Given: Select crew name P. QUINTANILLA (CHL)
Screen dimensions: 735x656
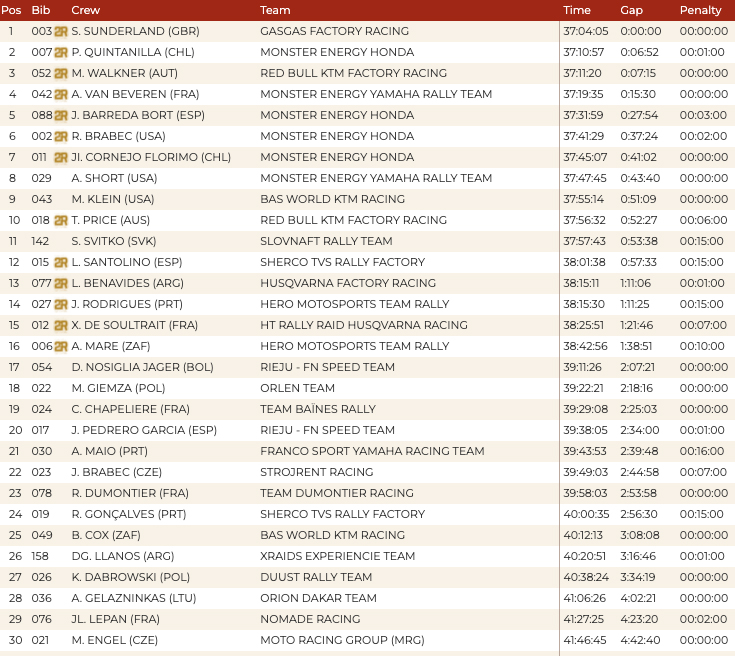Looking at the screenshot, I should point(133,52).
